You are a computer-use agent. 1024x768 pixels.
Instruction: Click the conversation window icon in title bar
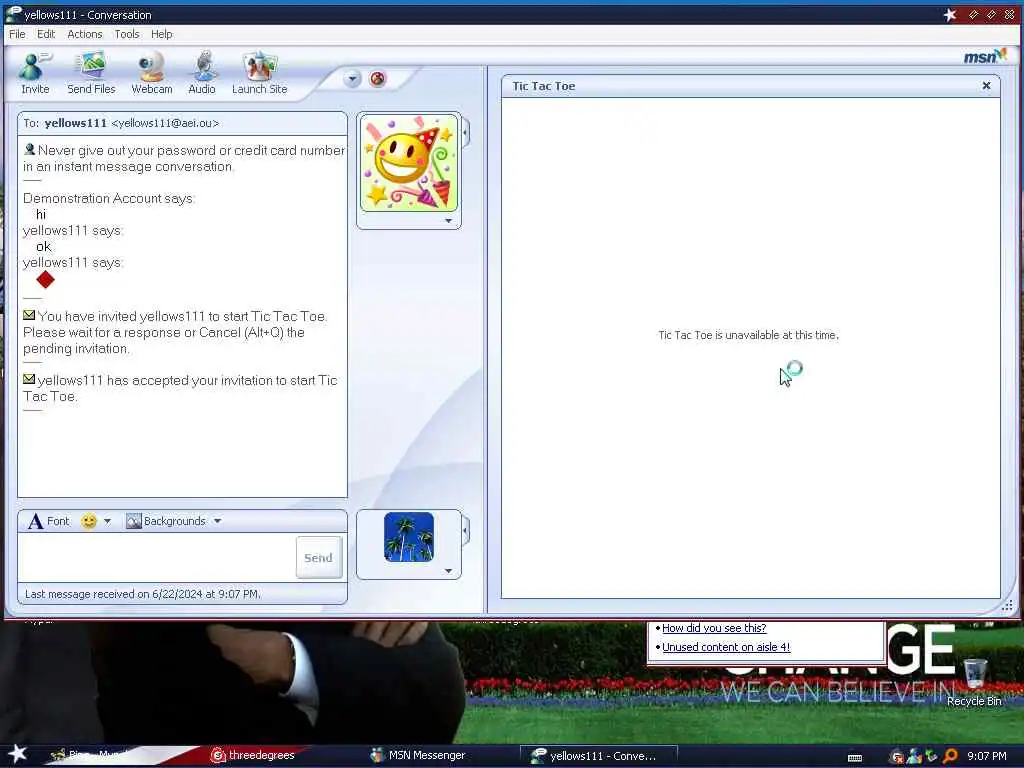[x=13, y=14]
